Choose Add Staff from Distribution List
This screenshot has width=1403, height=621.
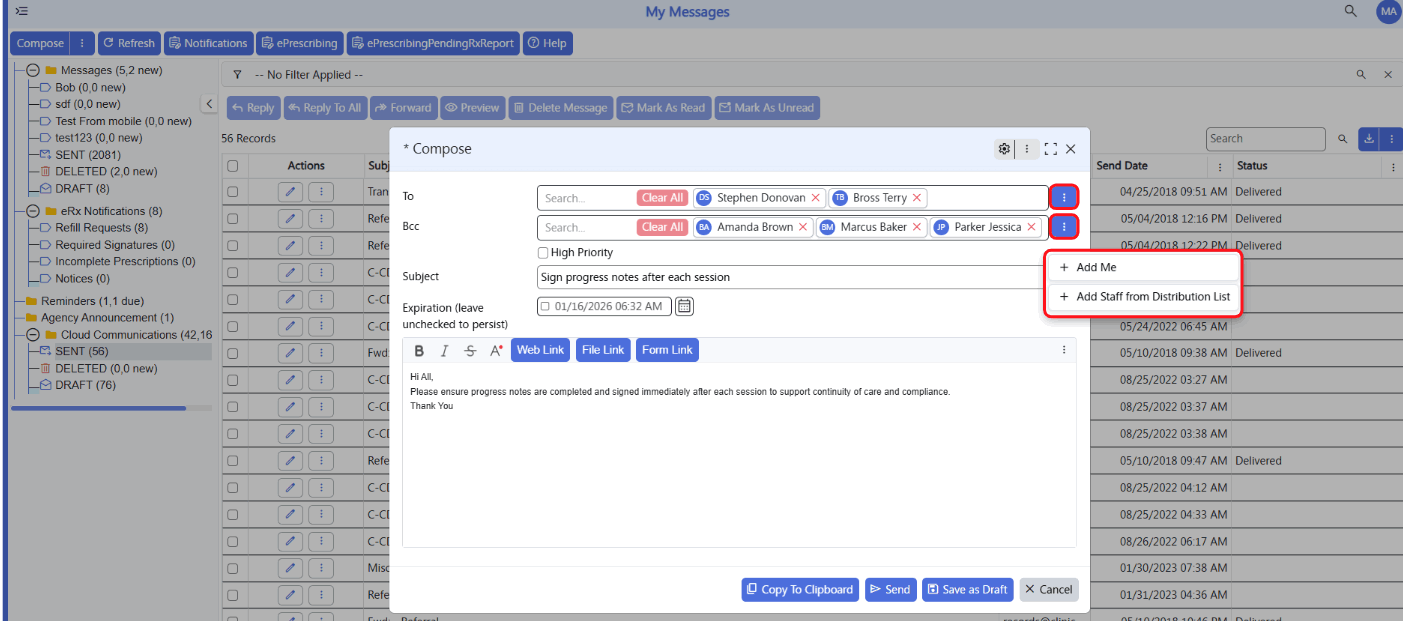[x=1142, y=296]
